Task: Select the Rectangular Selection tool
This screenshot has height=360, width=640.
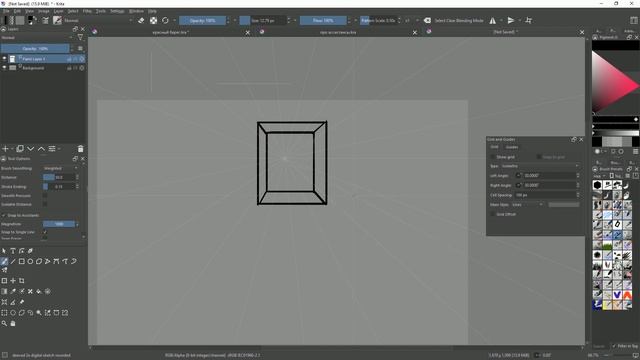Action: (4, 313)
